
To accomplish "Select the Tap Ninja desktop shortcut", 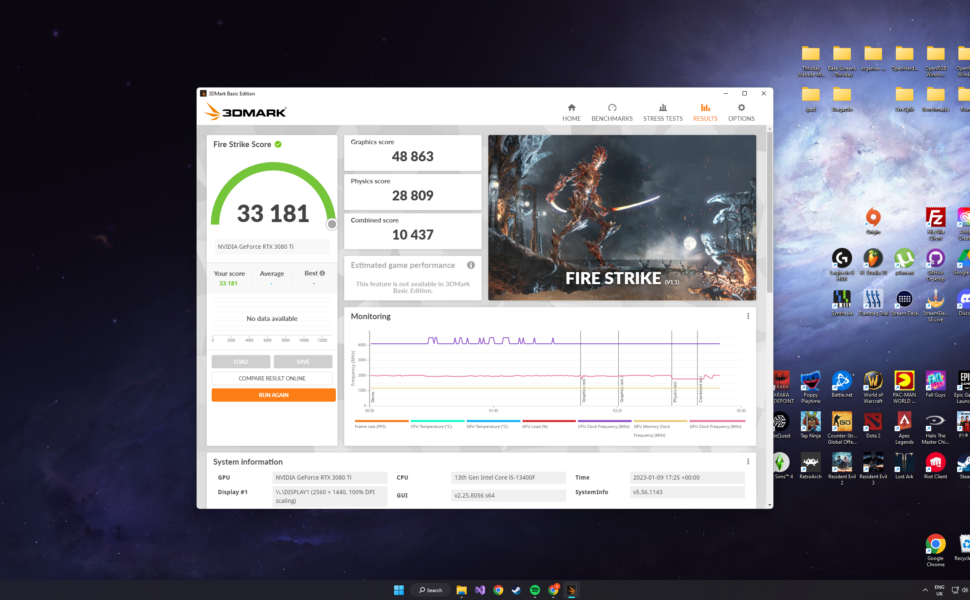I will [810, 425].
